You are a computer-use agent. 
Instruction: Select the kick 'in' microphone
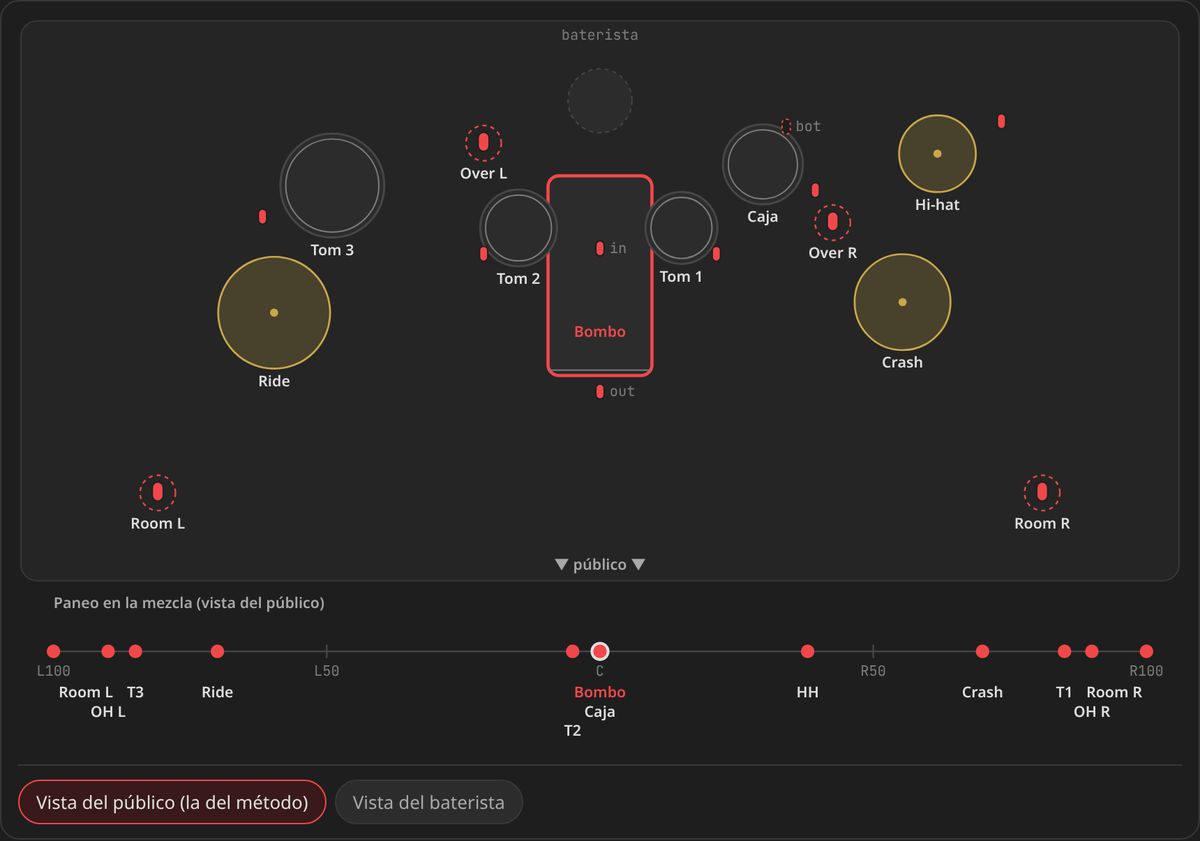[x=600, y=248]
